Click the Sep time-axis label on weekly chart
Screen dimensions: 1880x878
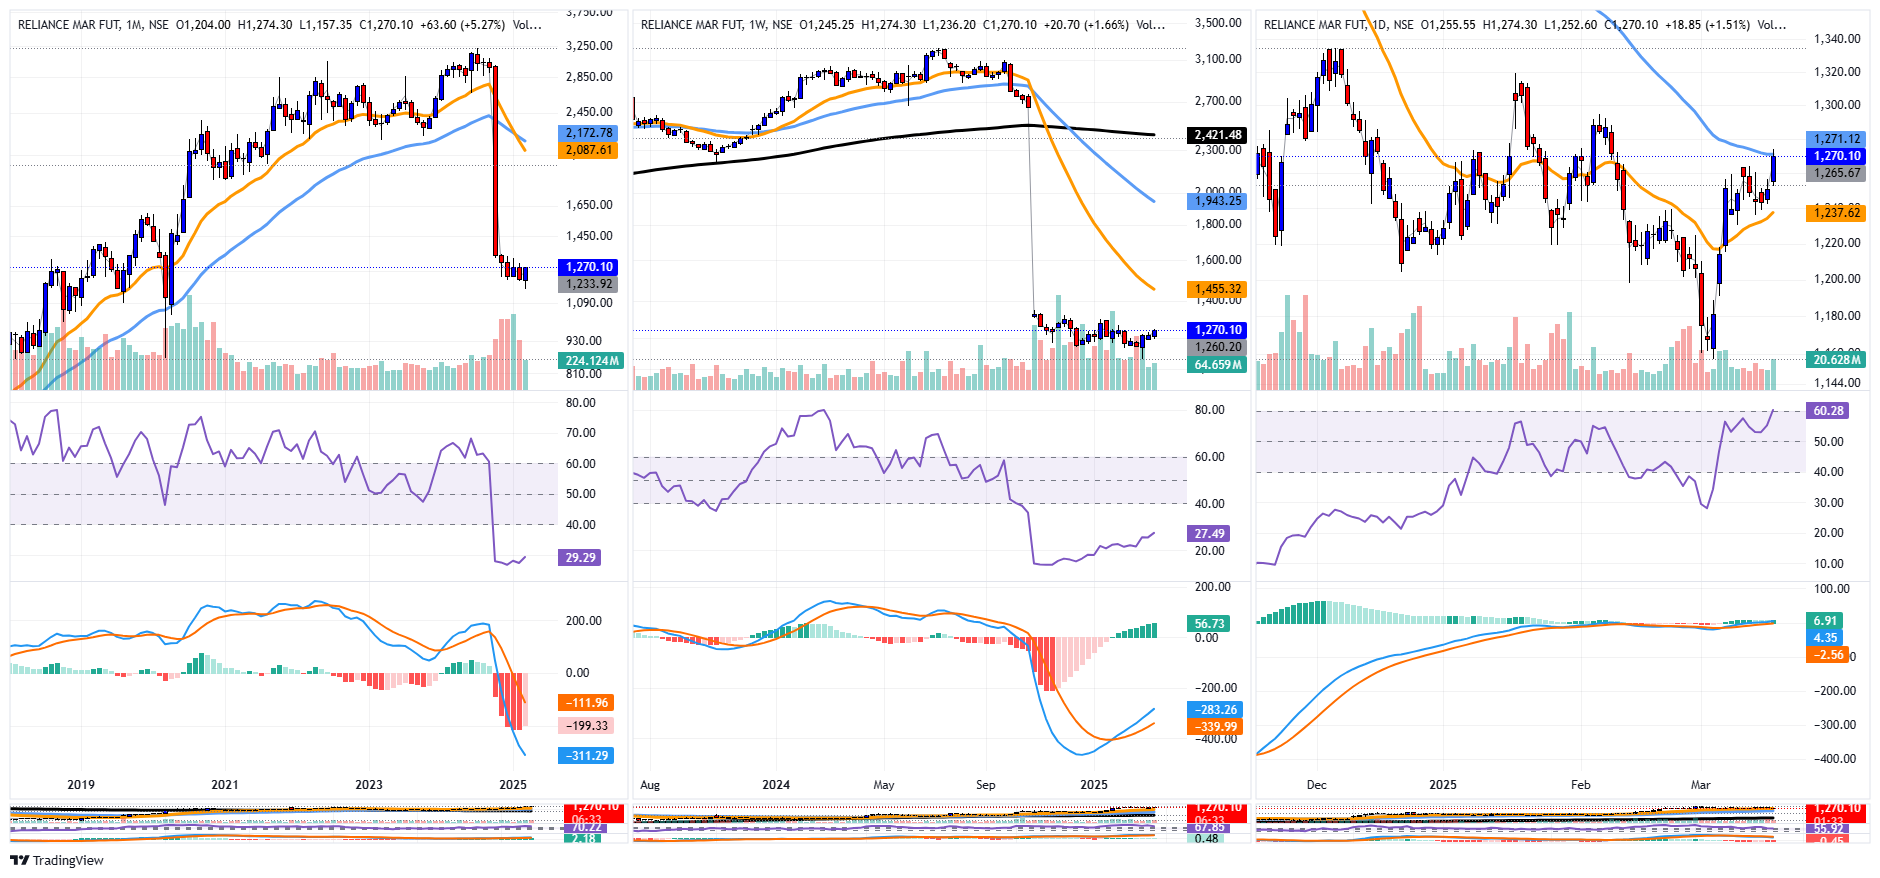click(986, 785)
